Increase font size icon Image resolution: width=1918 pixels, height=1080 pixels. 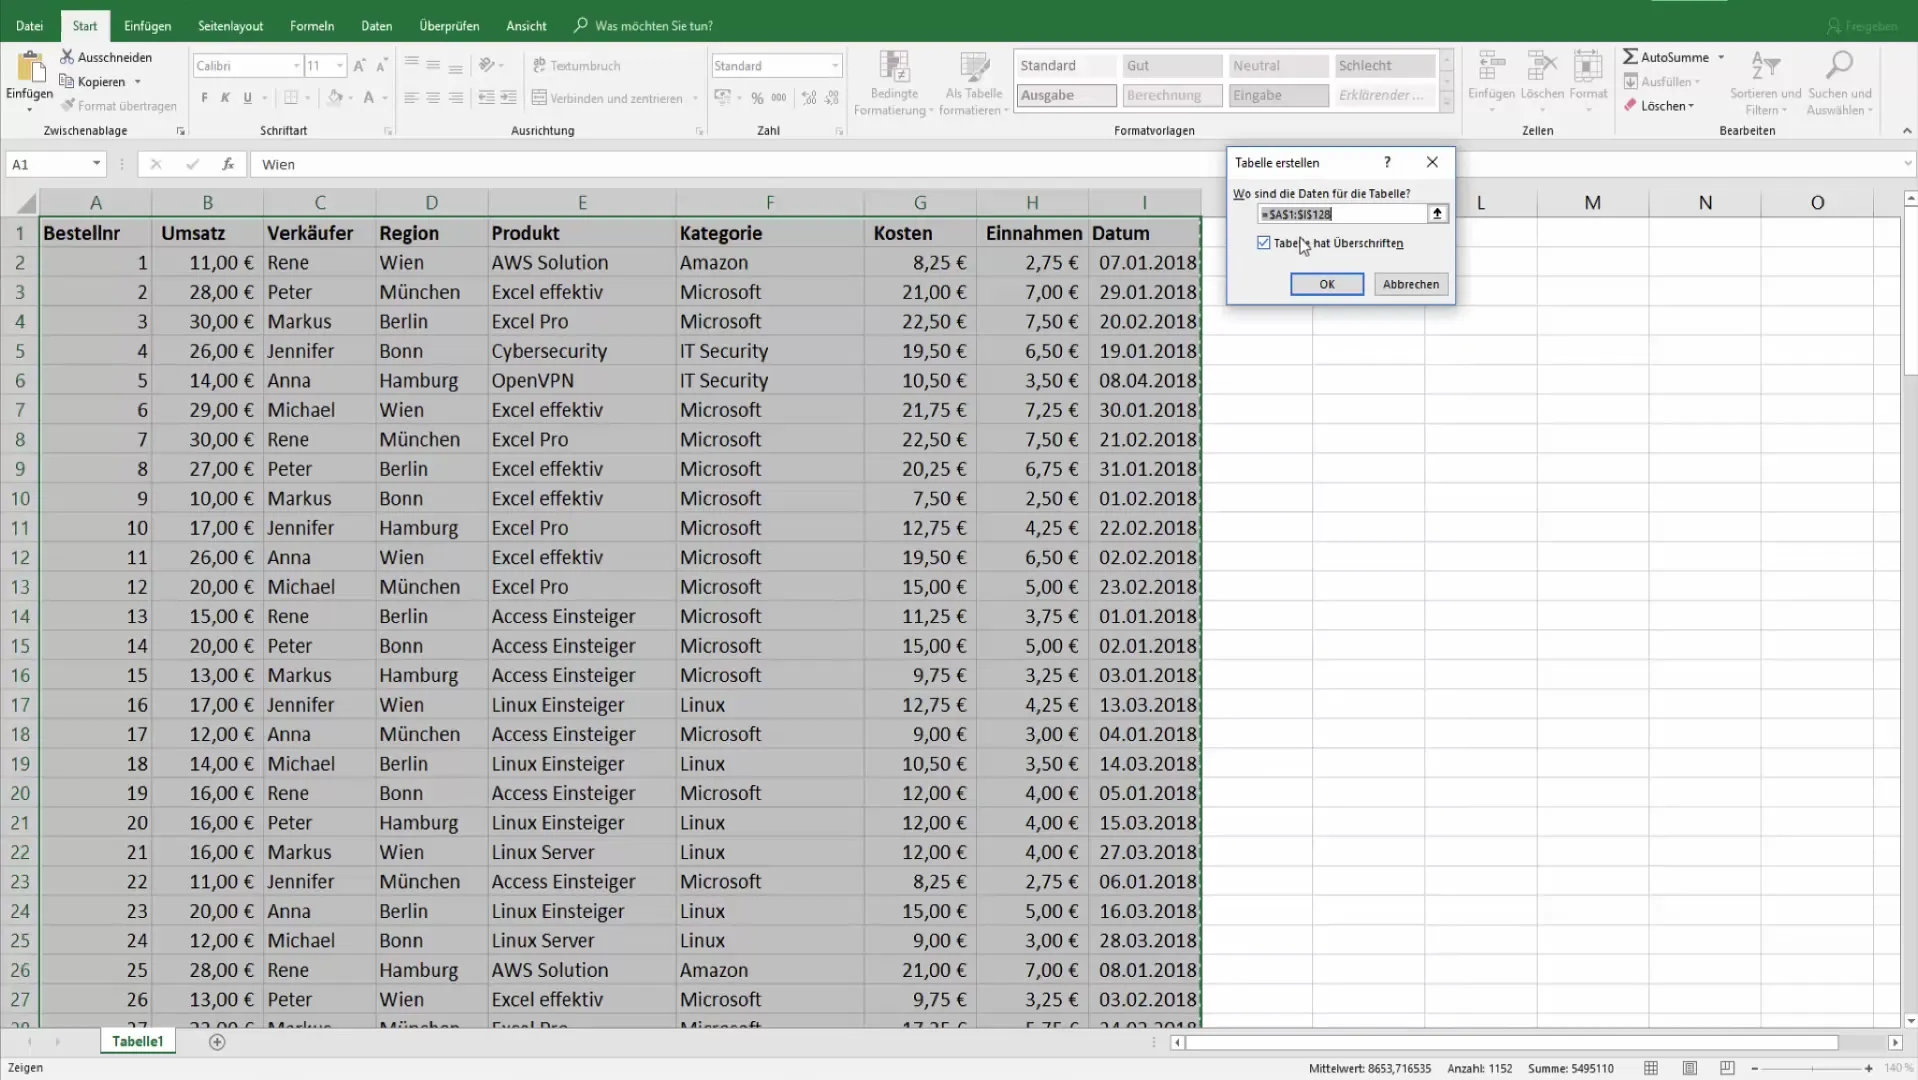[x=360, y=66]
